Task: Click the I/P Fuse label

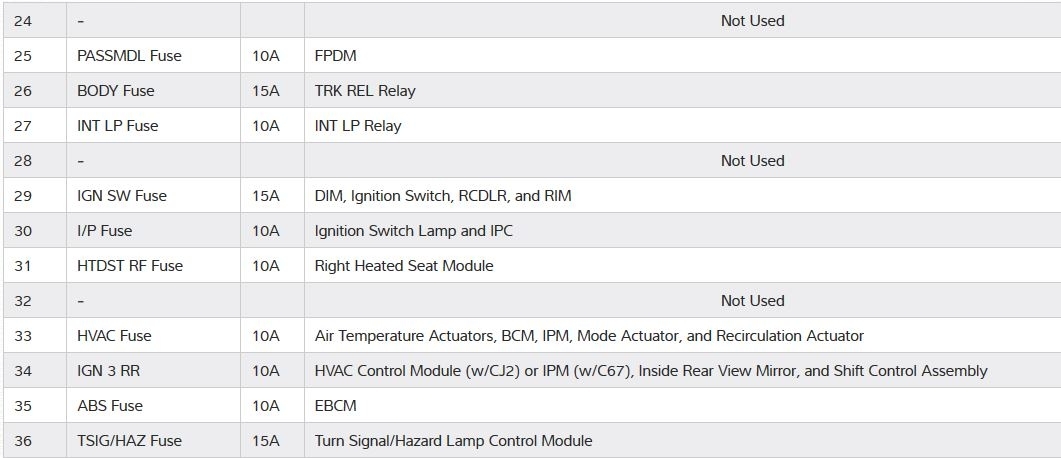Action: coord(104,231)
